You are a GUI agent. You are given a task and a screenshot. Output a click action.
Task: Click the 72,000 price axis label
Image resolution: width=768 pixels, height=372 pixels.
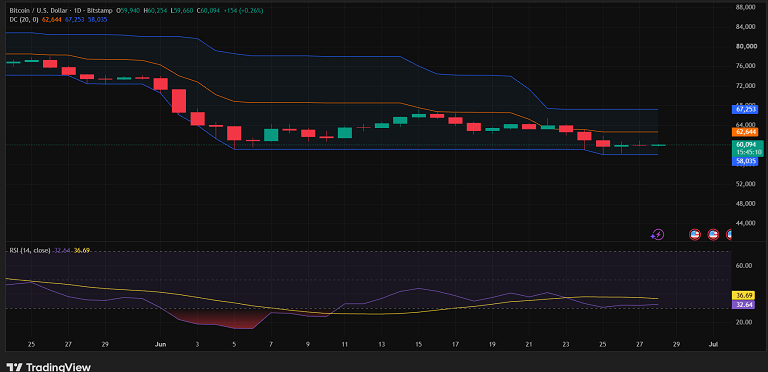tap(746, 86)
